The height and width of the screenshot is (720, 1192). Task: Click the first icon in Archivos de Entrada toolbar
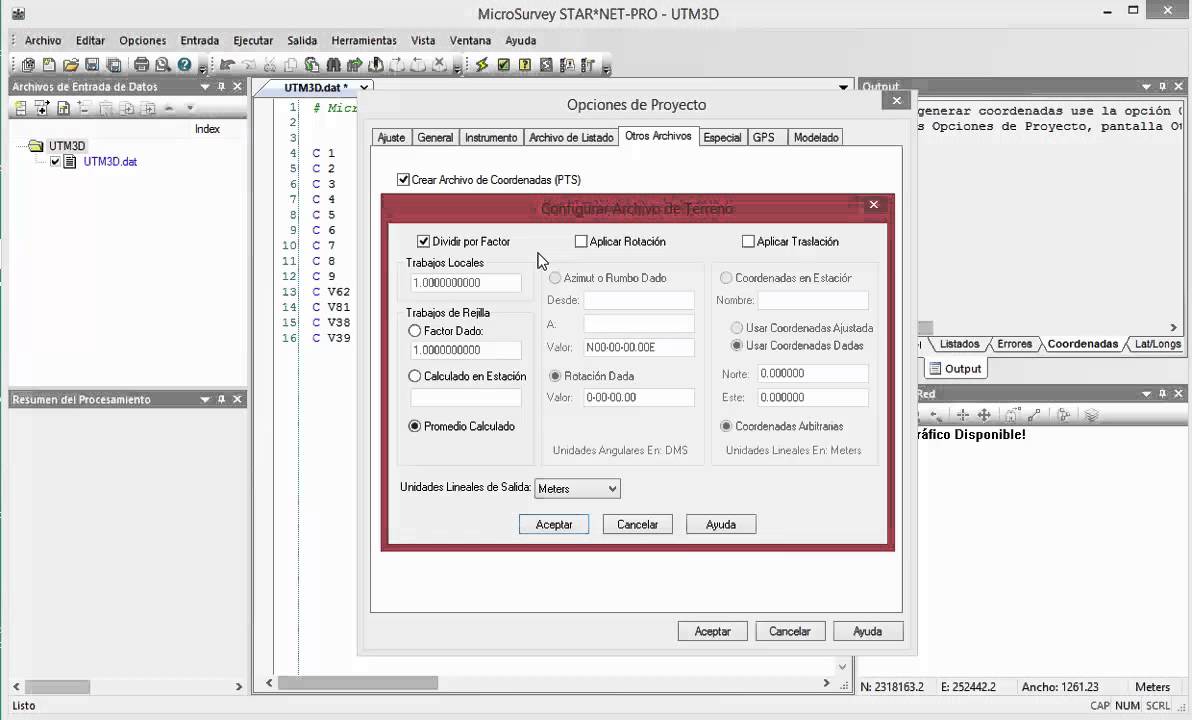click(21, 109)
